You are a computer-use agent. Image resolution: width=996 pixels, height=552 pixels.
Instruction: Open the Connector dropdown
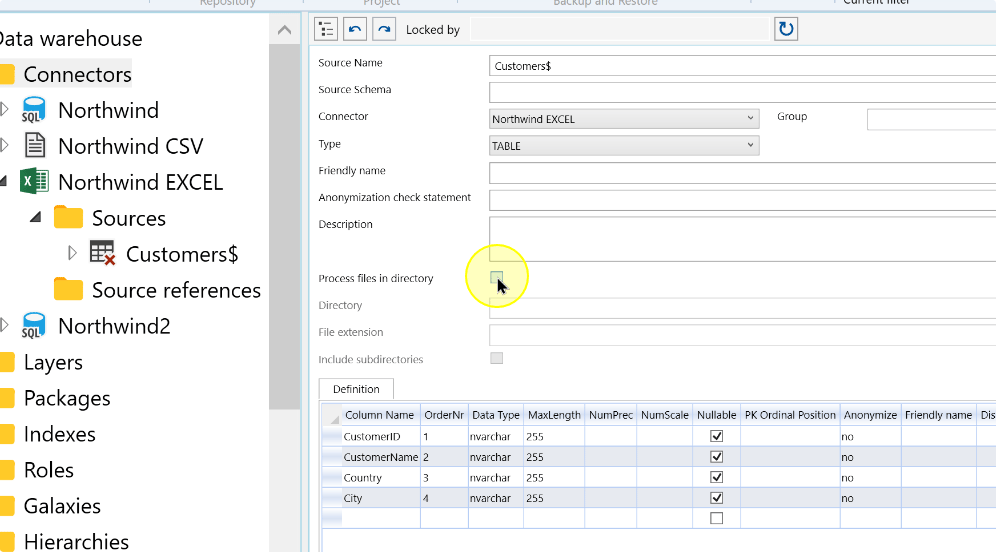[x=624, y=119]
